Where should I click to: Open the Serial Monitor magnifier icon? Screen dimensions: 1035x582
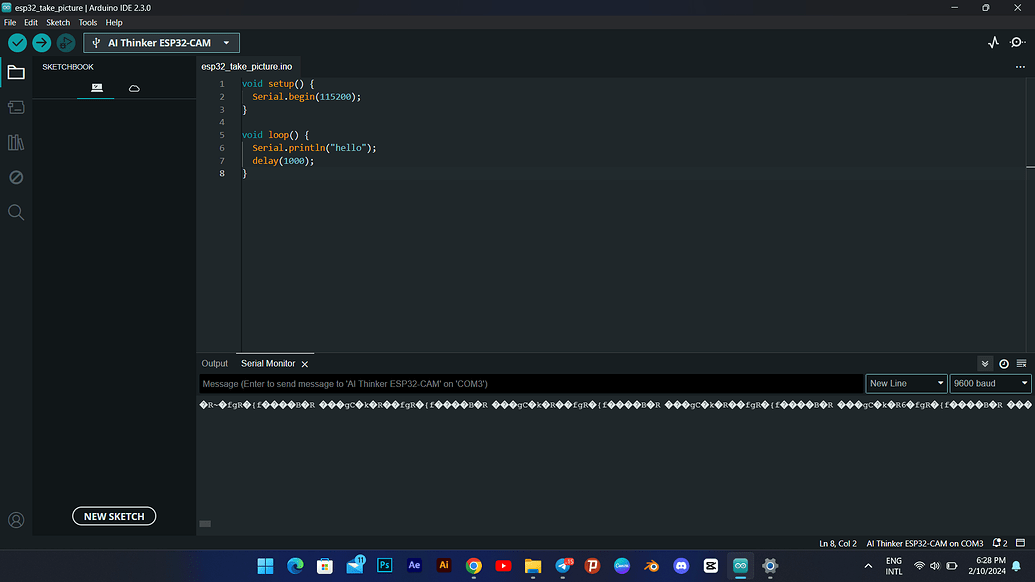pos(1019,42)
